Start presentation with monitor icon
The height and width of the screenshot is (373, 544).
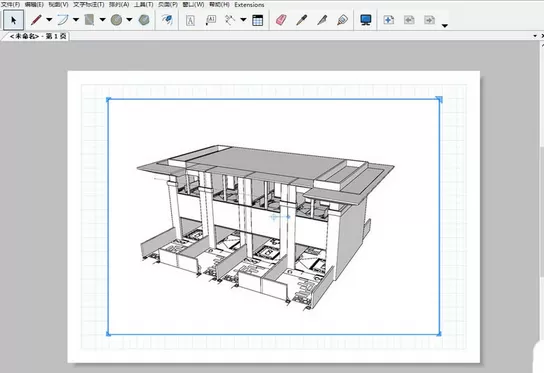coord(366,20)
